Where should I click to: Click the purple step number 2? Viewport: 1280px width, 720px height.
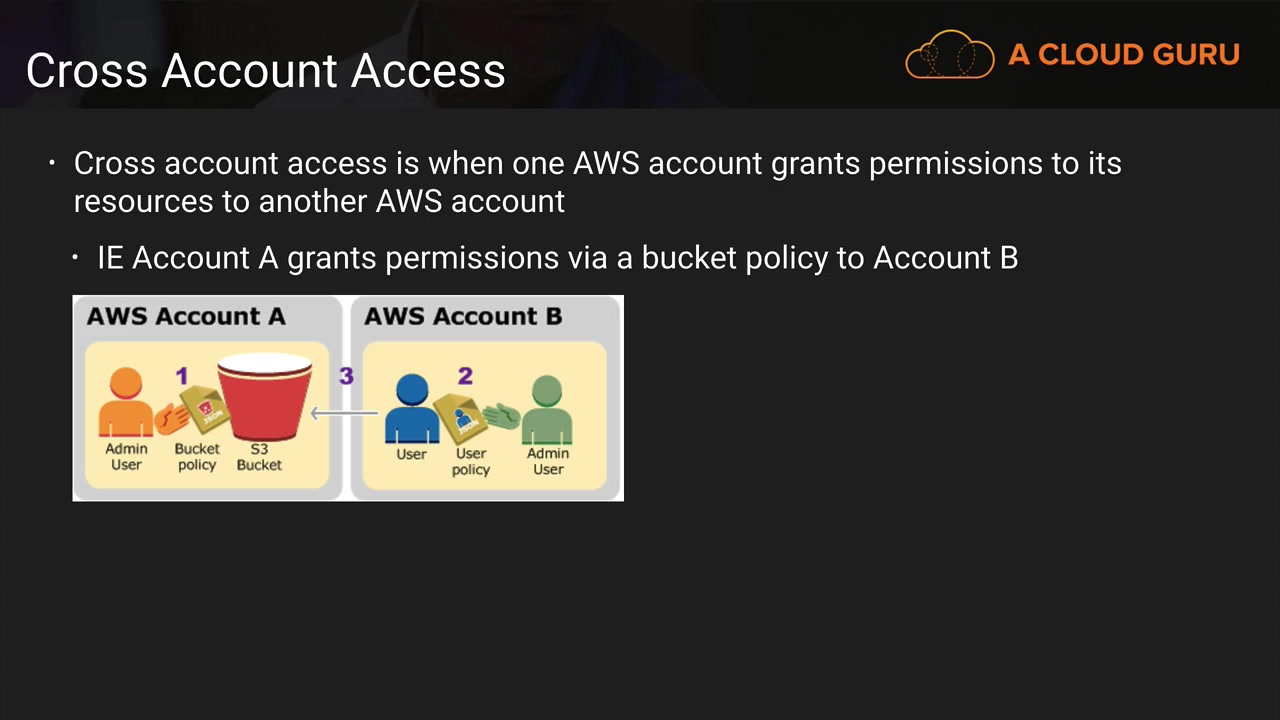click(x=465, y=376)
